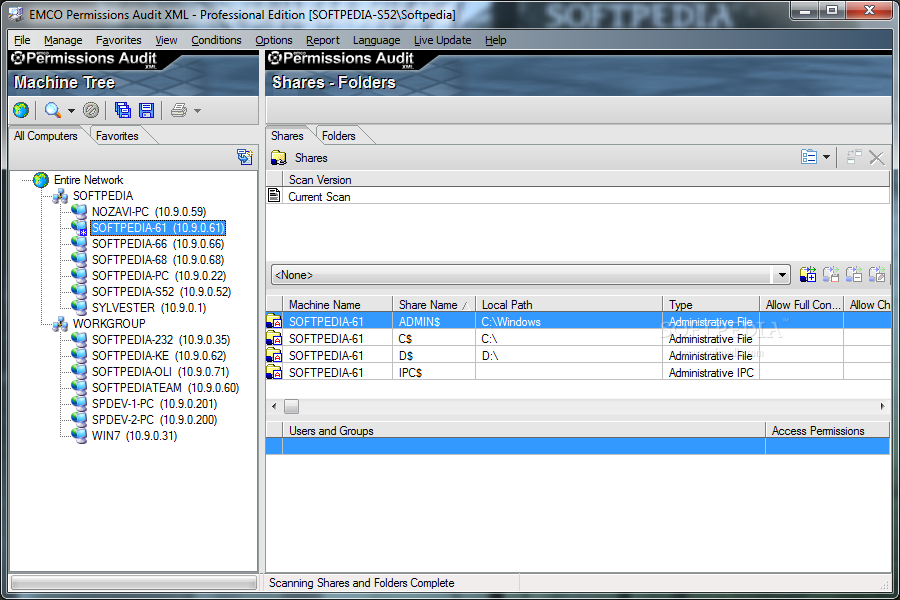
Task: Select the ADMIN$ share row
Action: [578, 322]
